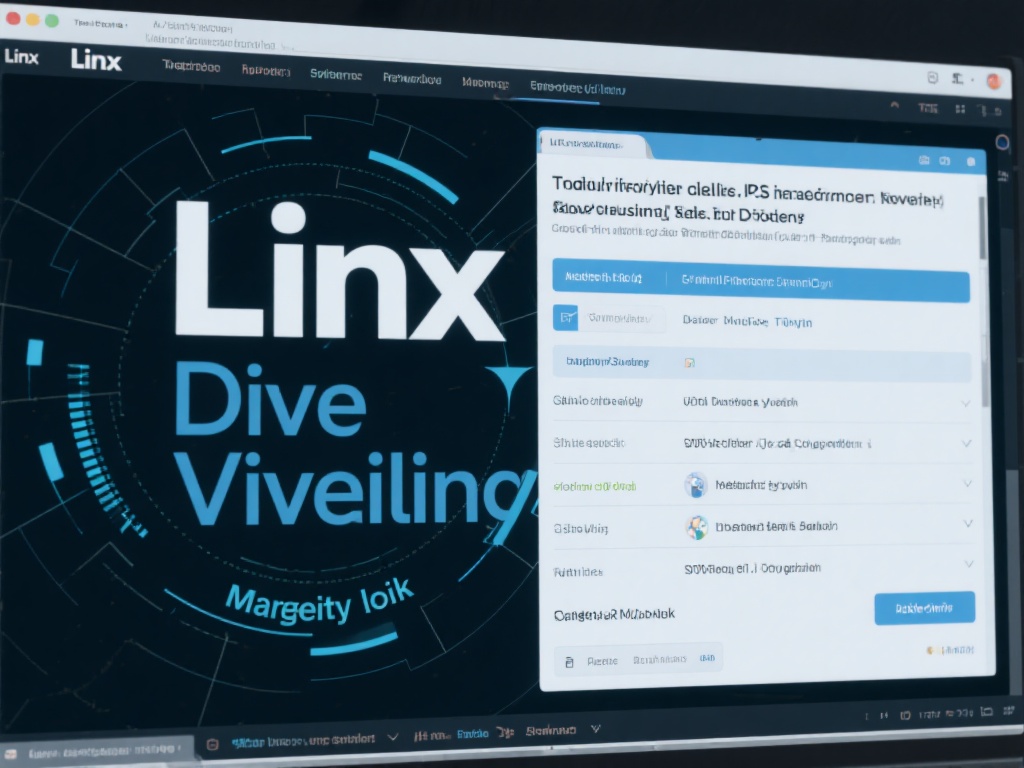Click the small yellow icon in the light-blue highlighted row
Viewport: 1024px width, 768px height.
689,362
